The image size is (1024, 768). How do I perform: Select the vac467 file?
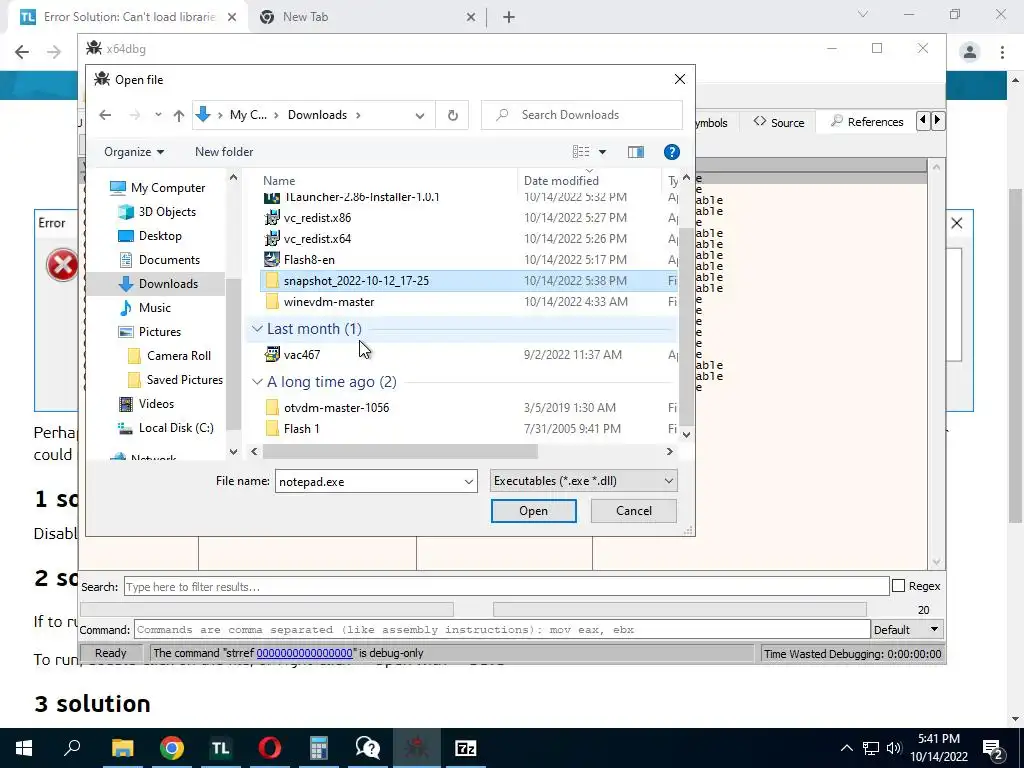469,355
